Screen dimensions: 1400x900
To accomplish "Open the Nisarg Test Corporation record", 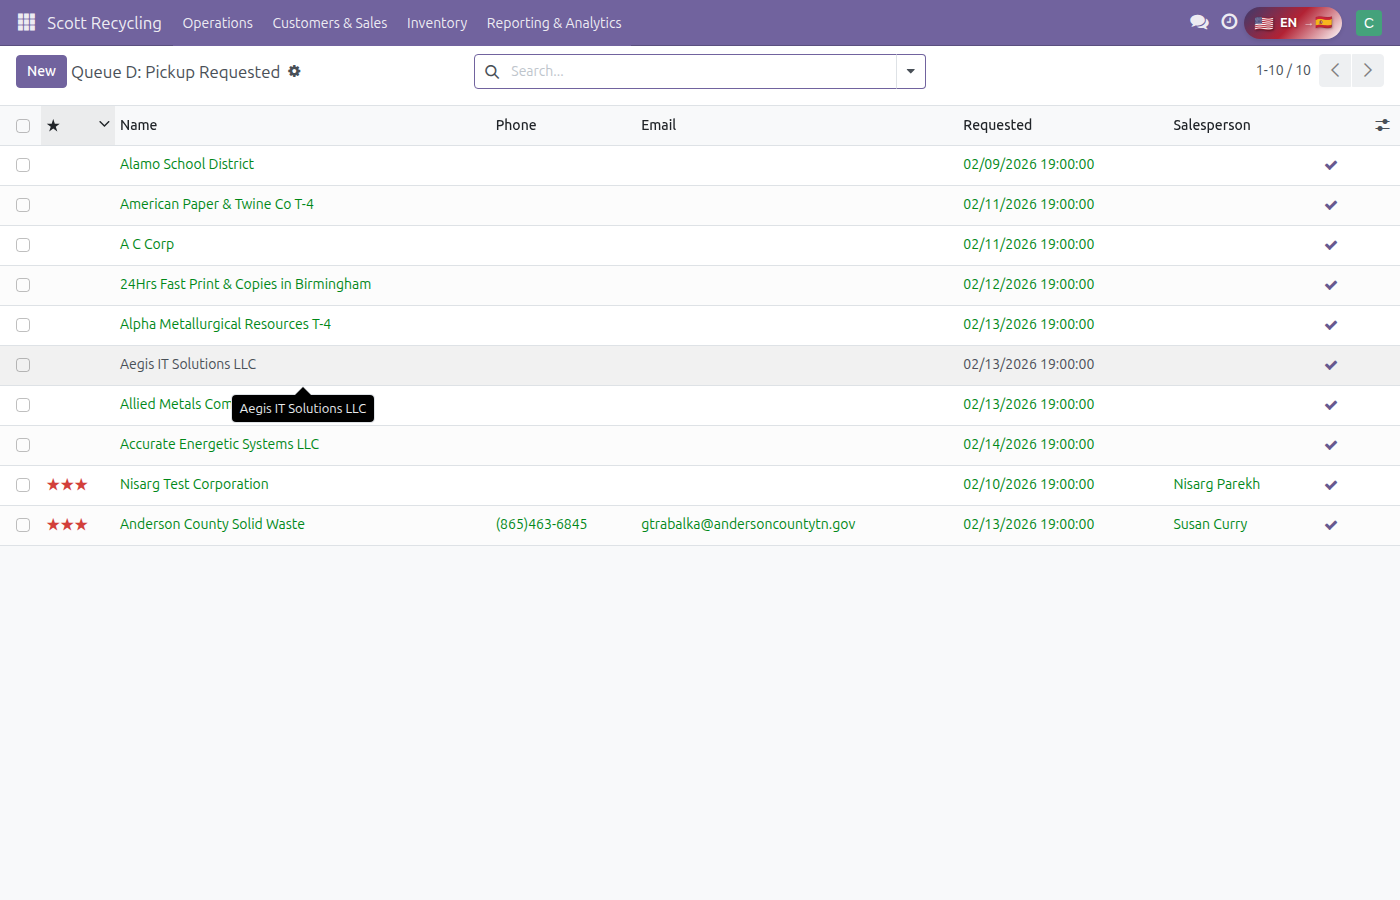I will tap(194, 484).
